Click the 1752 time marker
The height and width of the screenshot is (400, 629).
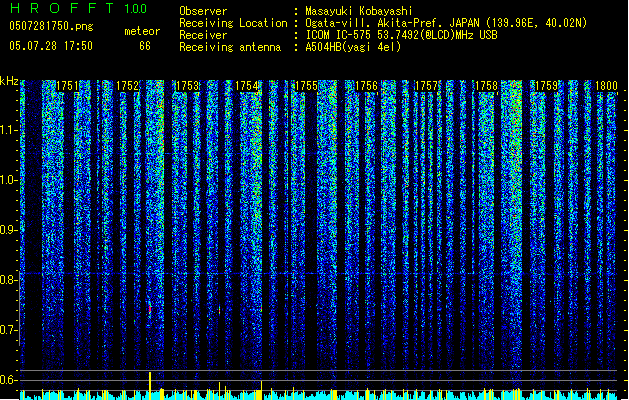pos(127,86)
